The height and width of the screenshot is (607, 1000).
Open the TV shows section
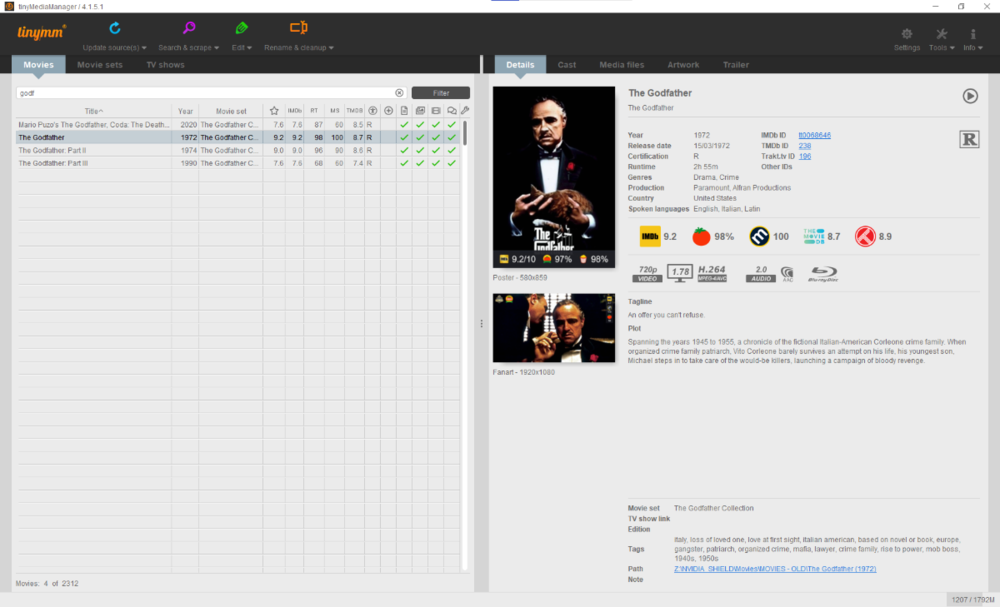[x=165, y=64]
